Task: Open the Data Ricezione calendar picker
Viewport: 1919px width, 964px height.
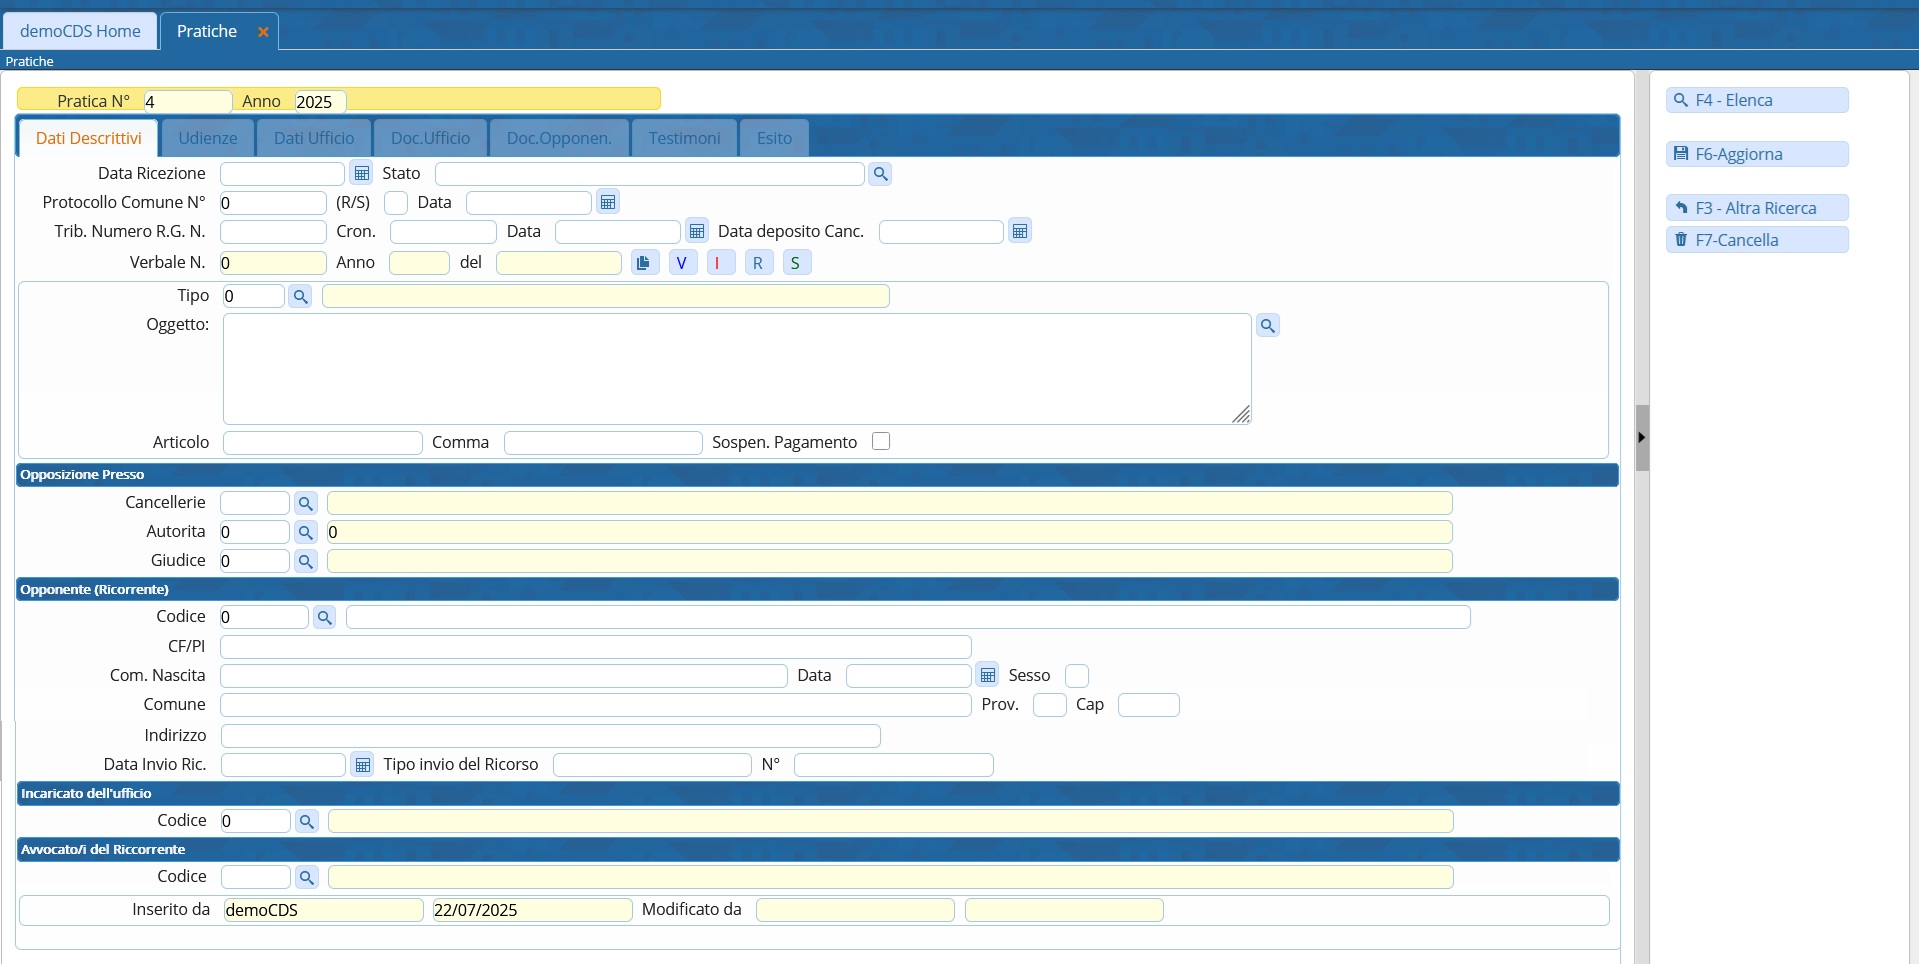Action: 362,174
